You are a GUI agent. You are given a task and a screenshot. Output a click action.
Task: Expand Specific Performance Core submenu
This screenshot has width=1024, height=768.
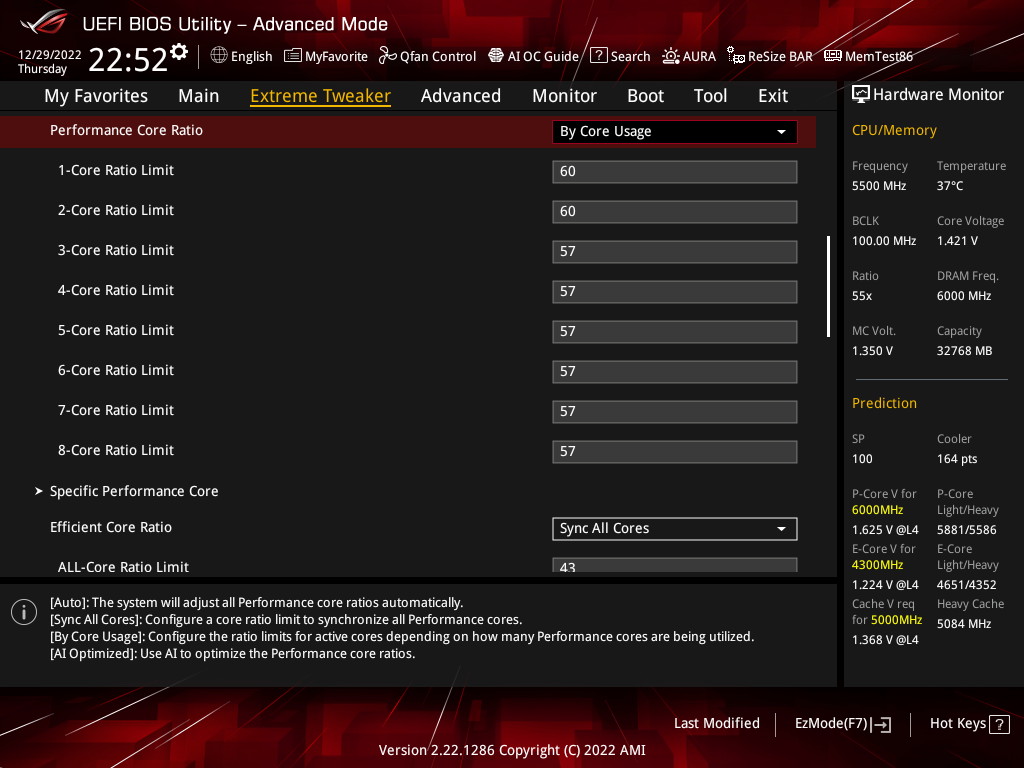coord(134,491)
